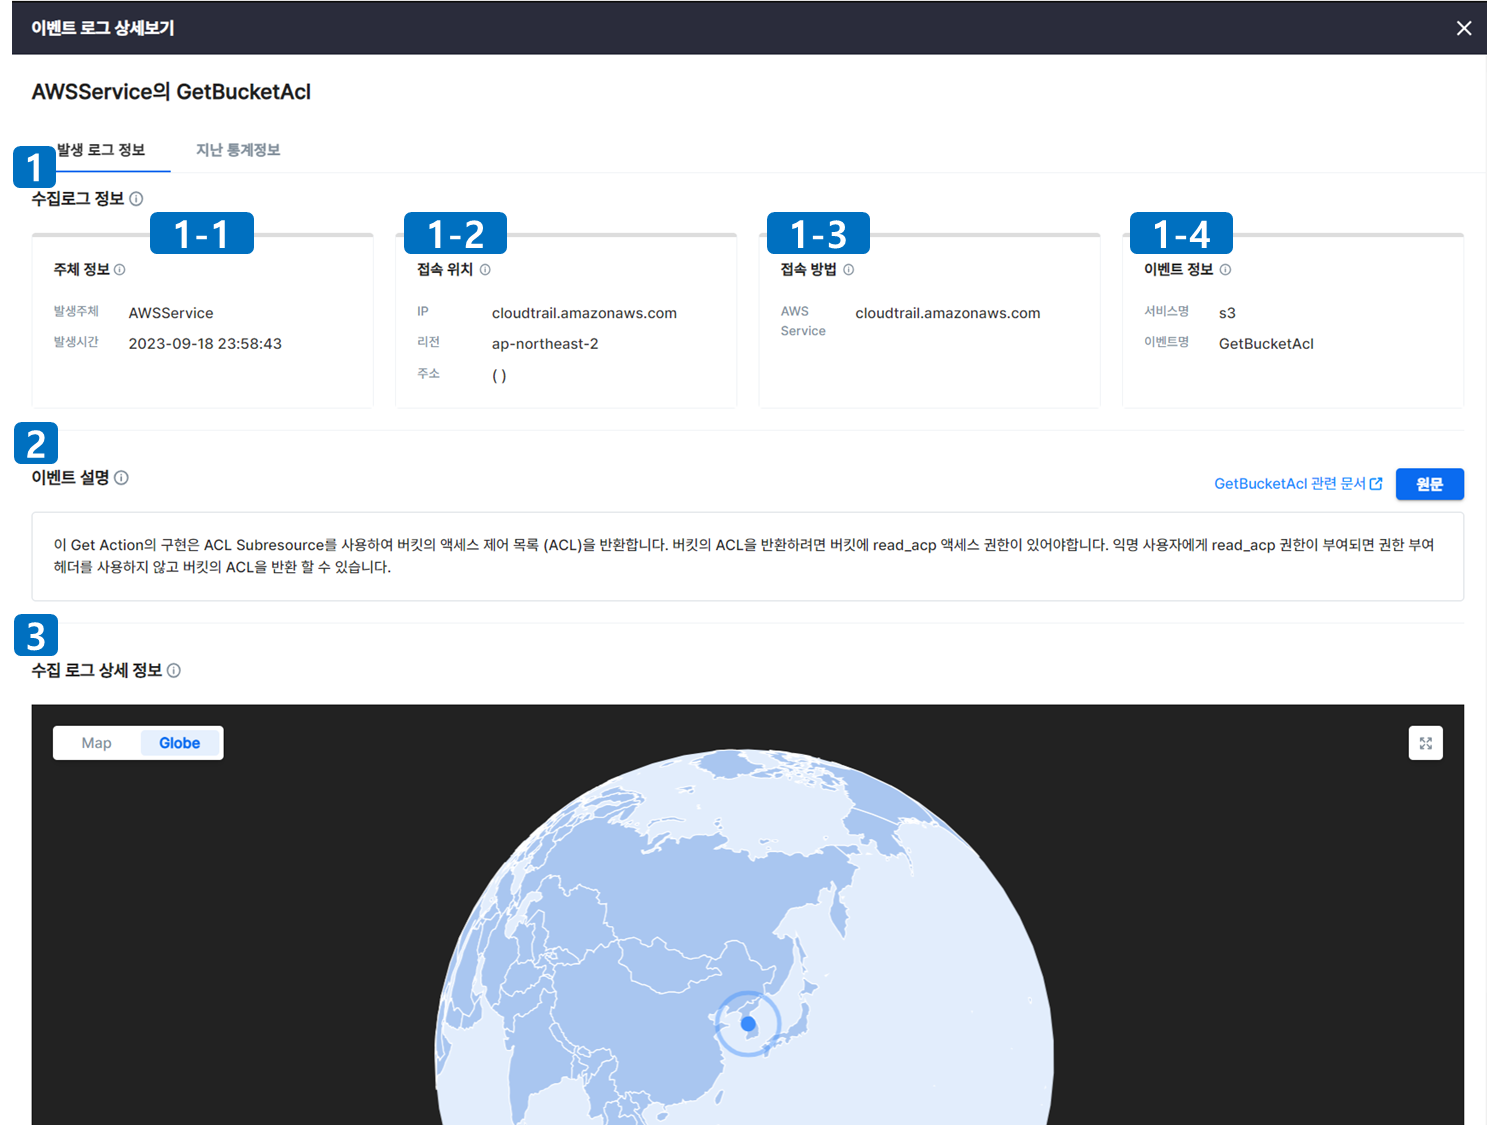Switch map view to Map mode

pyautogui.click(x=97, y=743)
